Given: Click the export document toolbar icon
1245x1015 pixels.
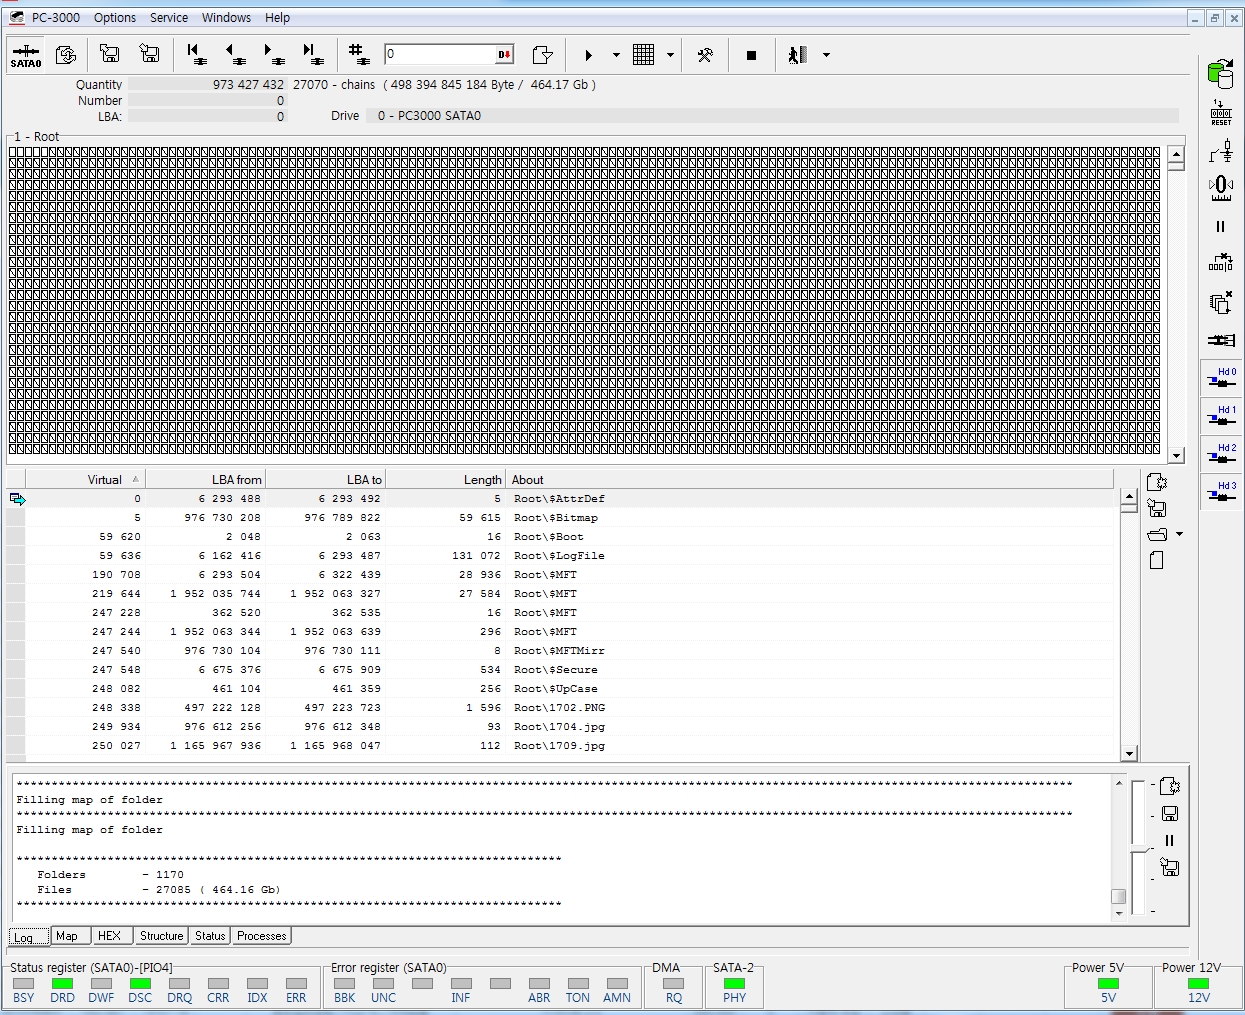Looking at the screenshot, I should (542, 55).
